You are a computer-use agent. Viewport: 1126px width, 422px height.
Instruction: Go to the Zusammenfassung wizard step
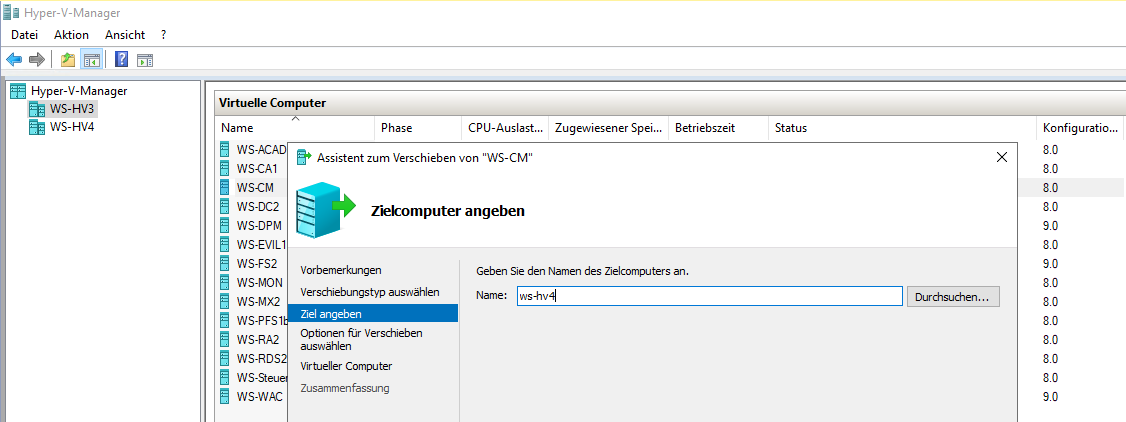345,388
